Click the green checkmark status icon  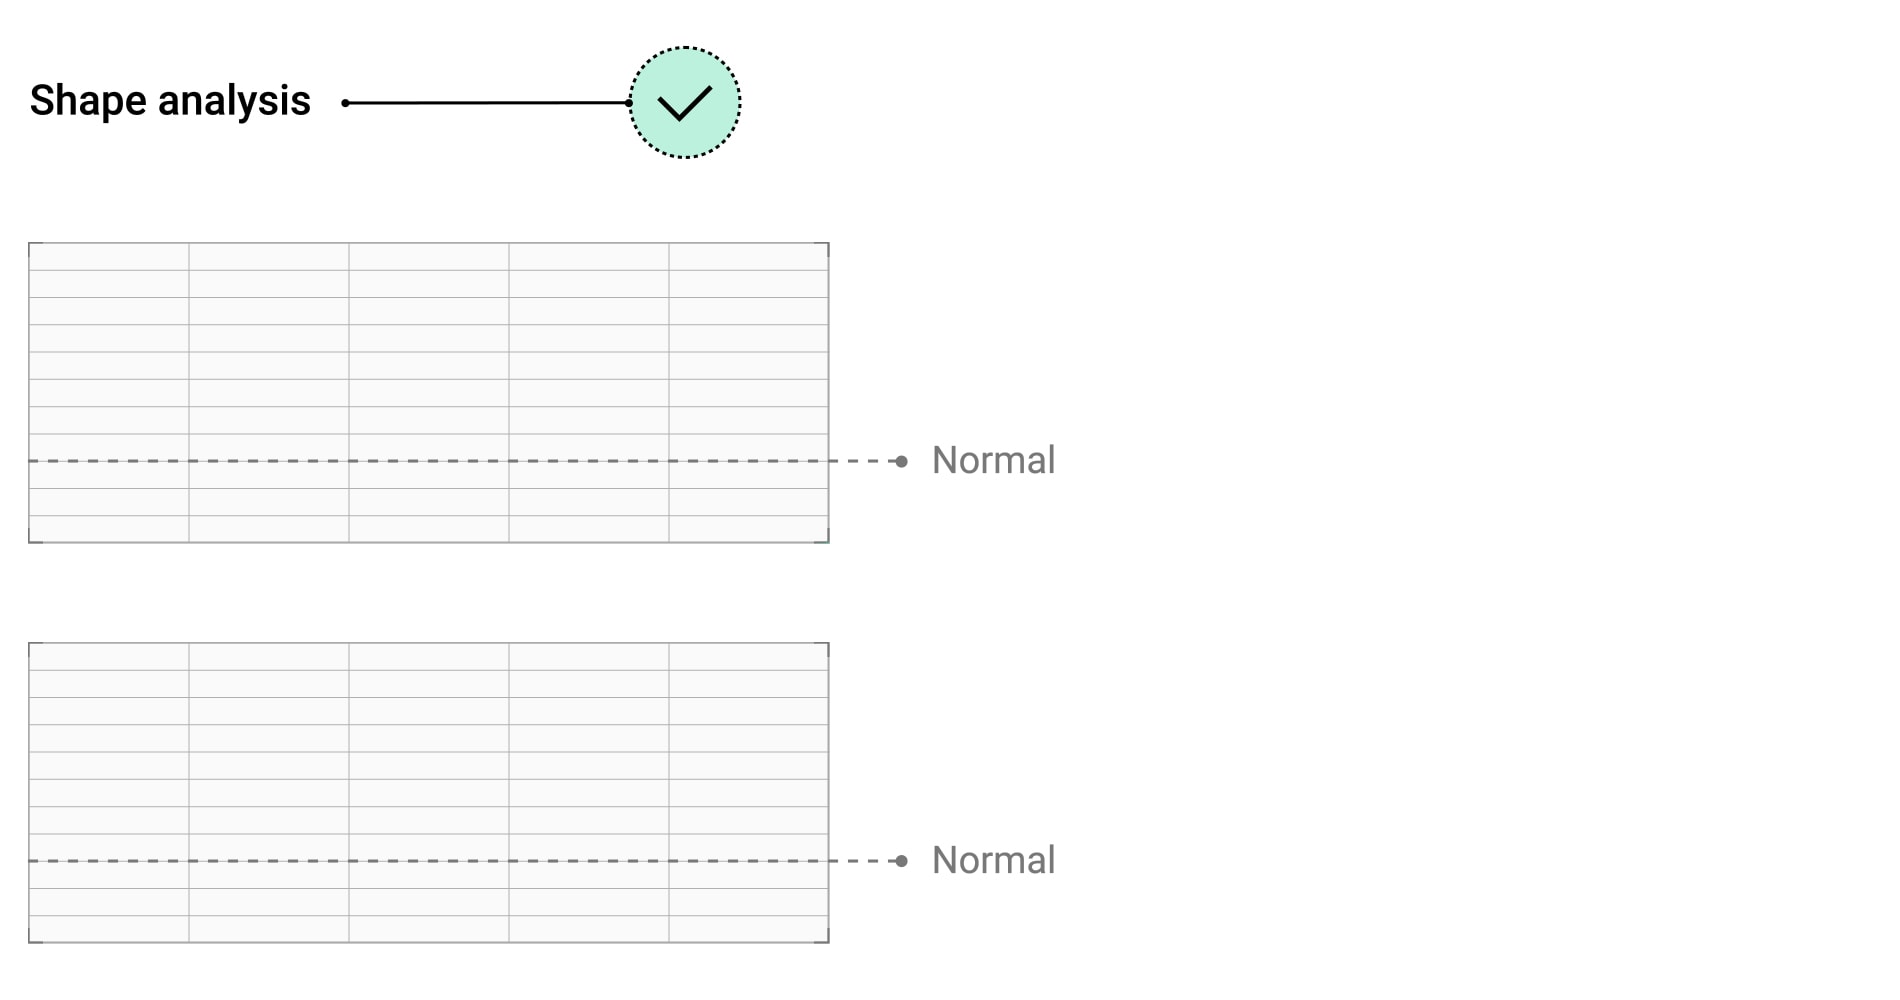click(x=684, y=102)
